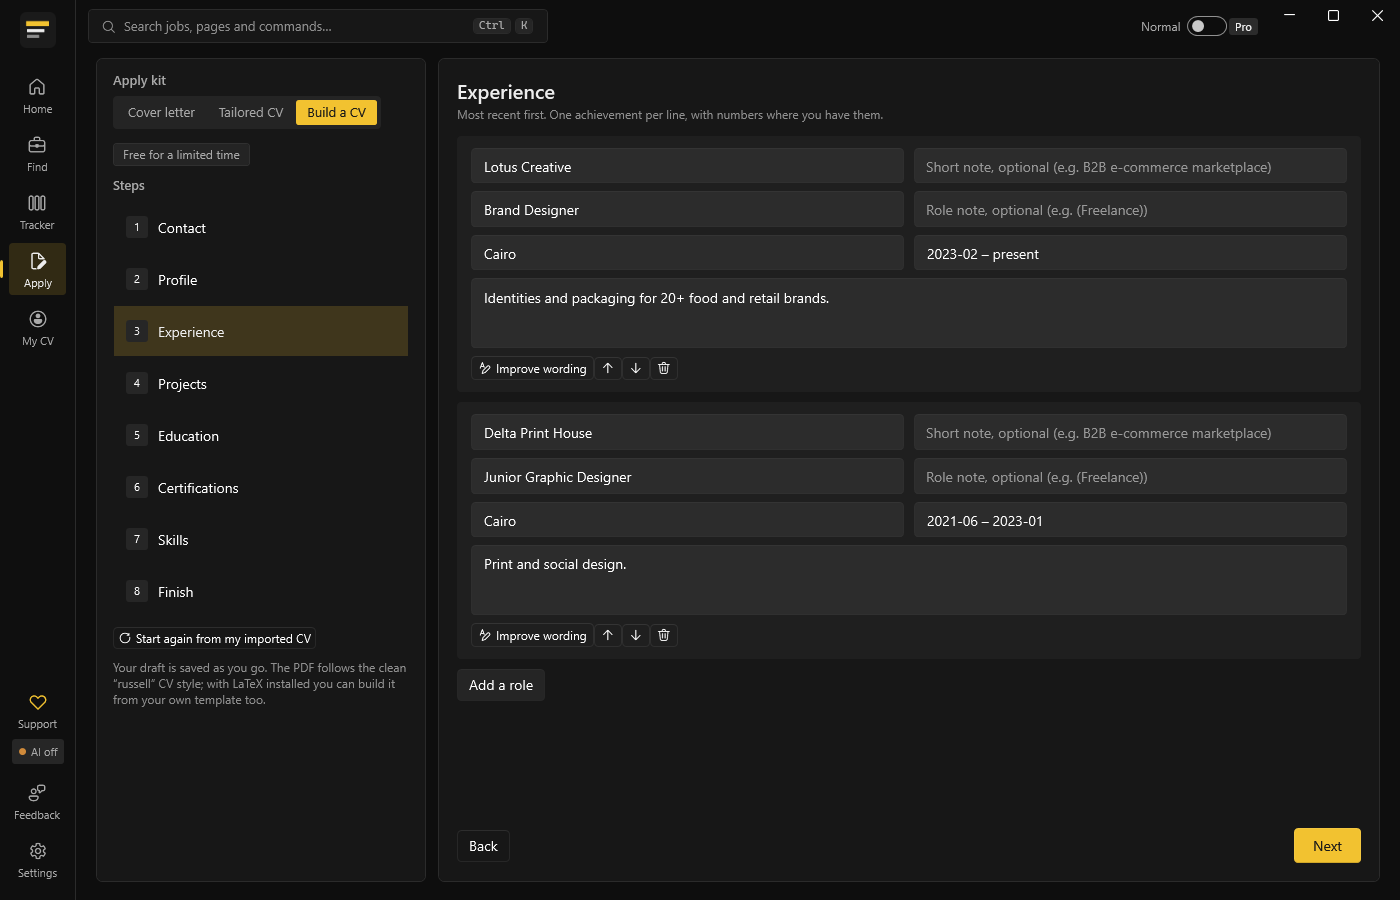Open step 7 Skills
This screenshot has height=900, width=1400.
click(261, 540)
